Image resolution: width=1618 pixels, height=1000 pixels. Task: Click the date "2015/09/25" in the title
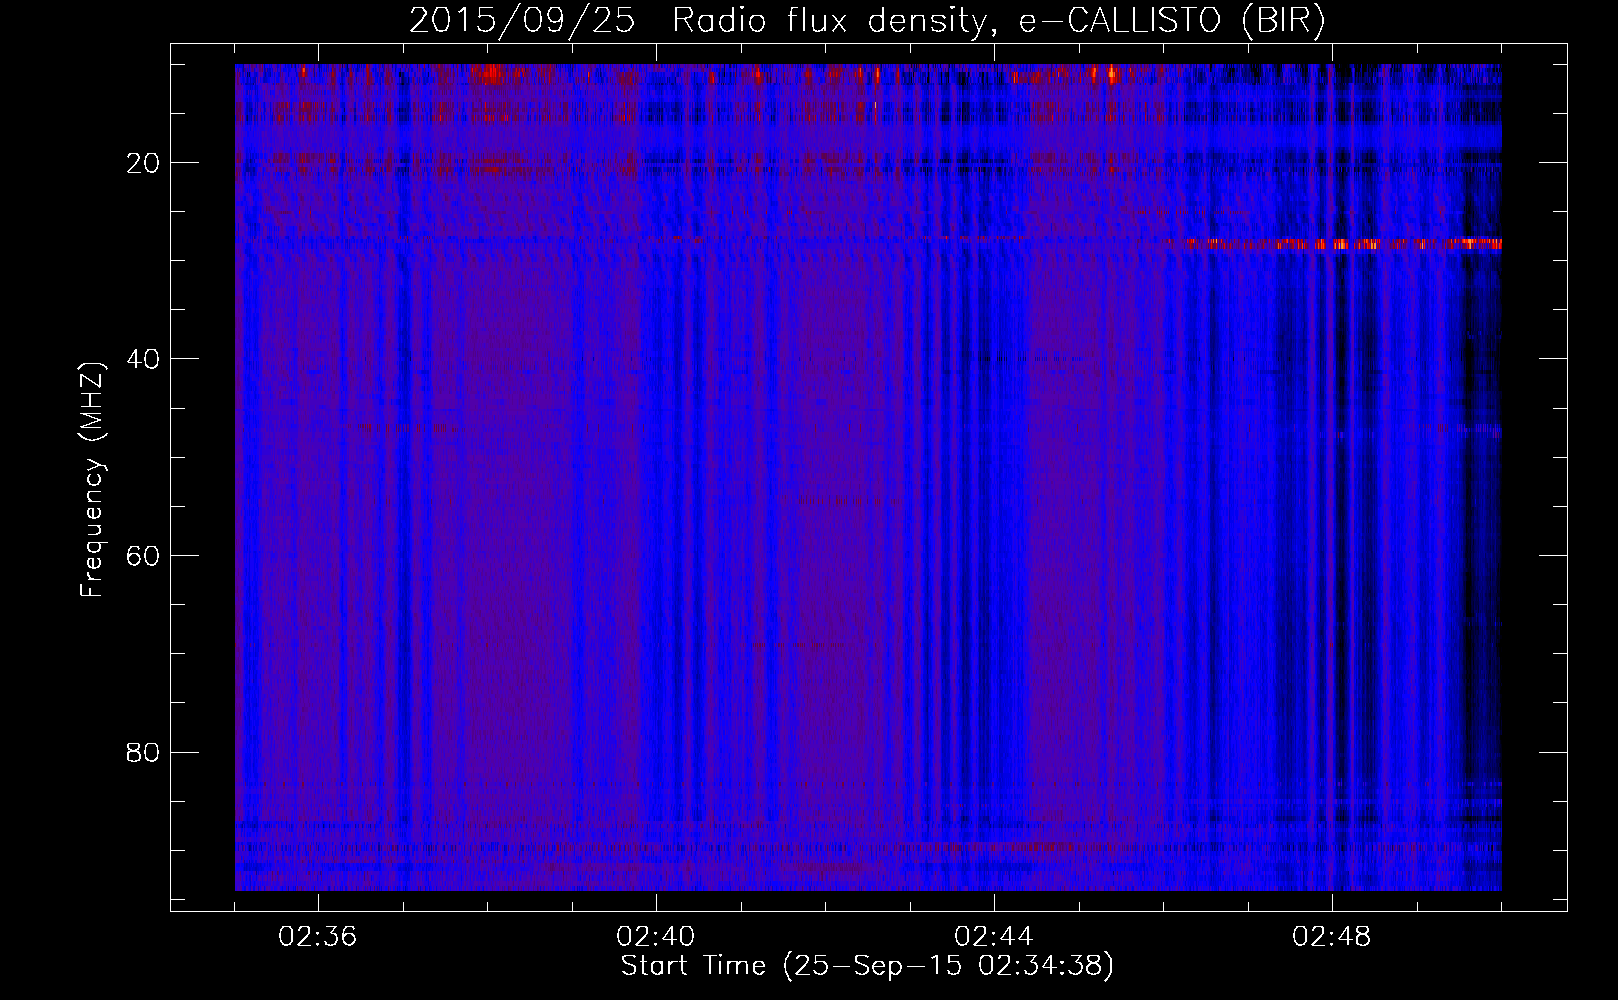(522, 20)
